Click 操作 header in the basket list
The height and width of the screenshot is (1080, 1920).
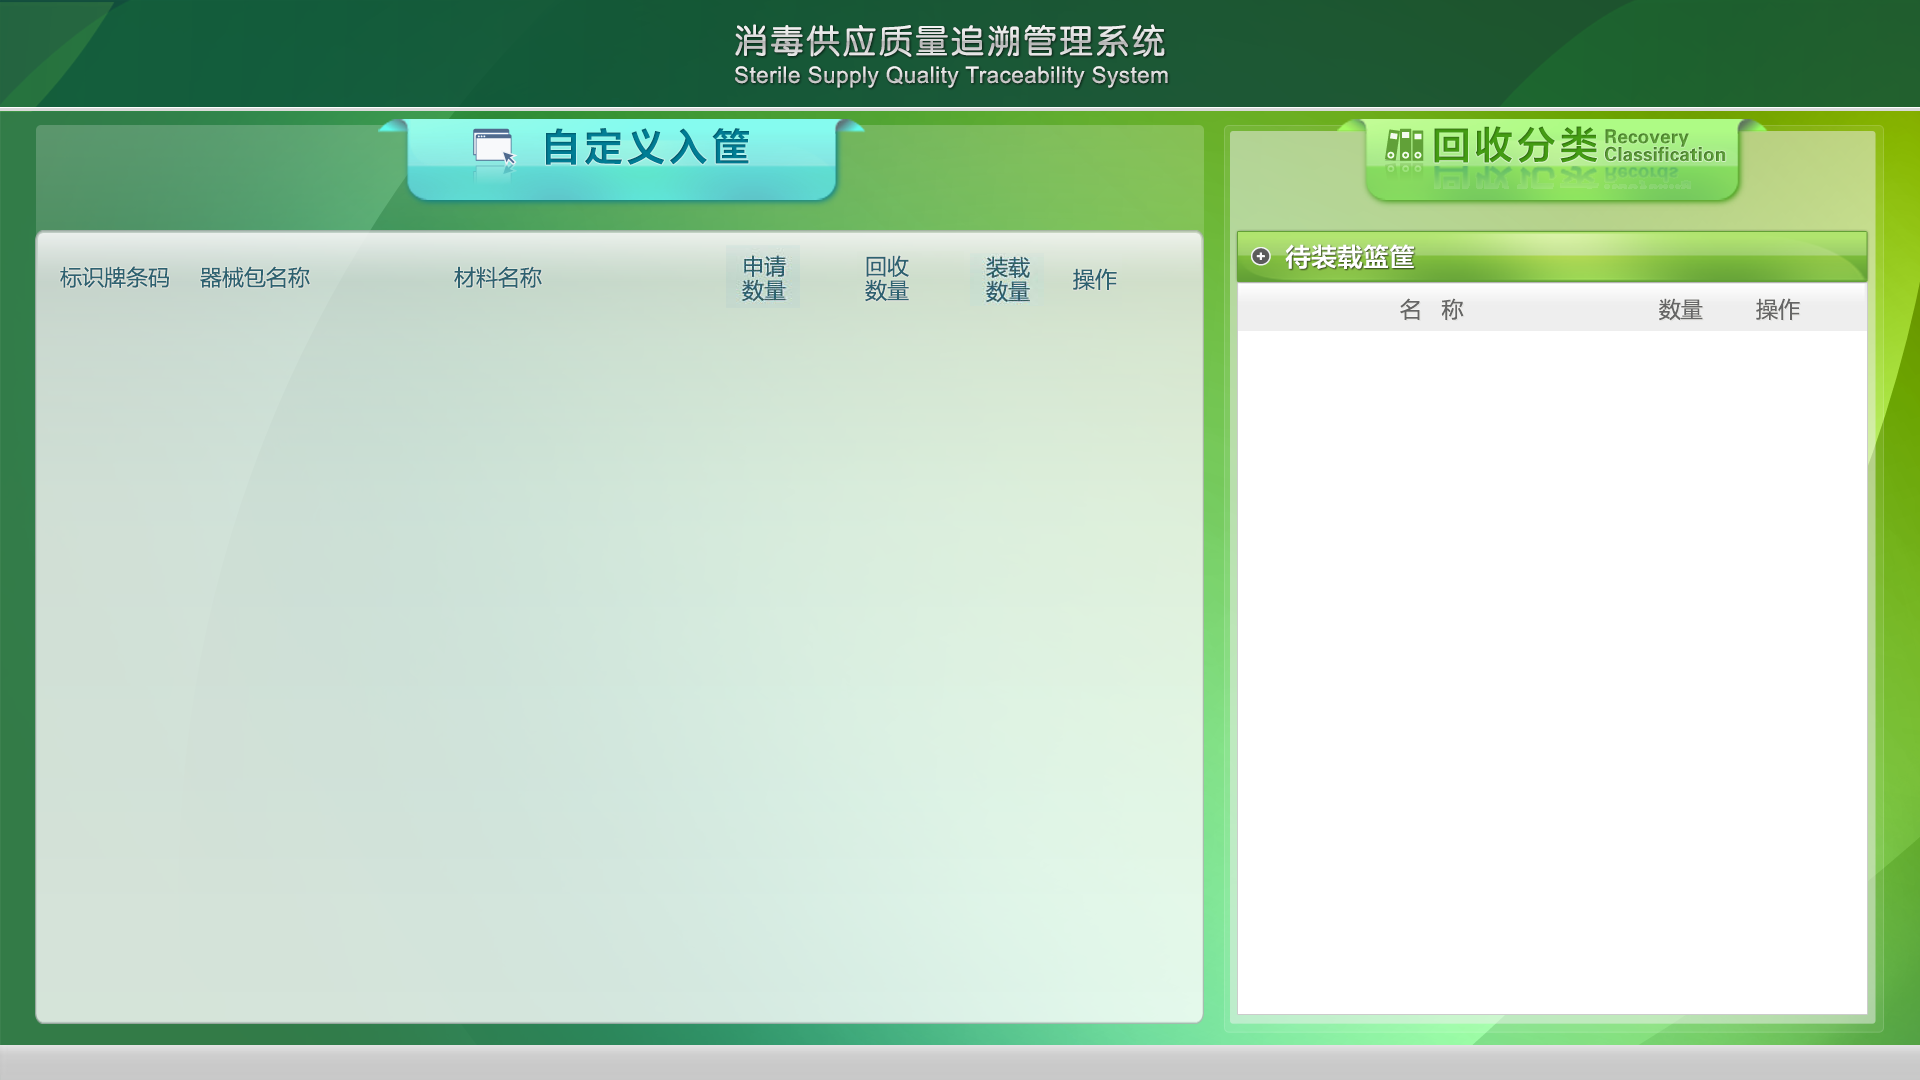coord(1777,310)
